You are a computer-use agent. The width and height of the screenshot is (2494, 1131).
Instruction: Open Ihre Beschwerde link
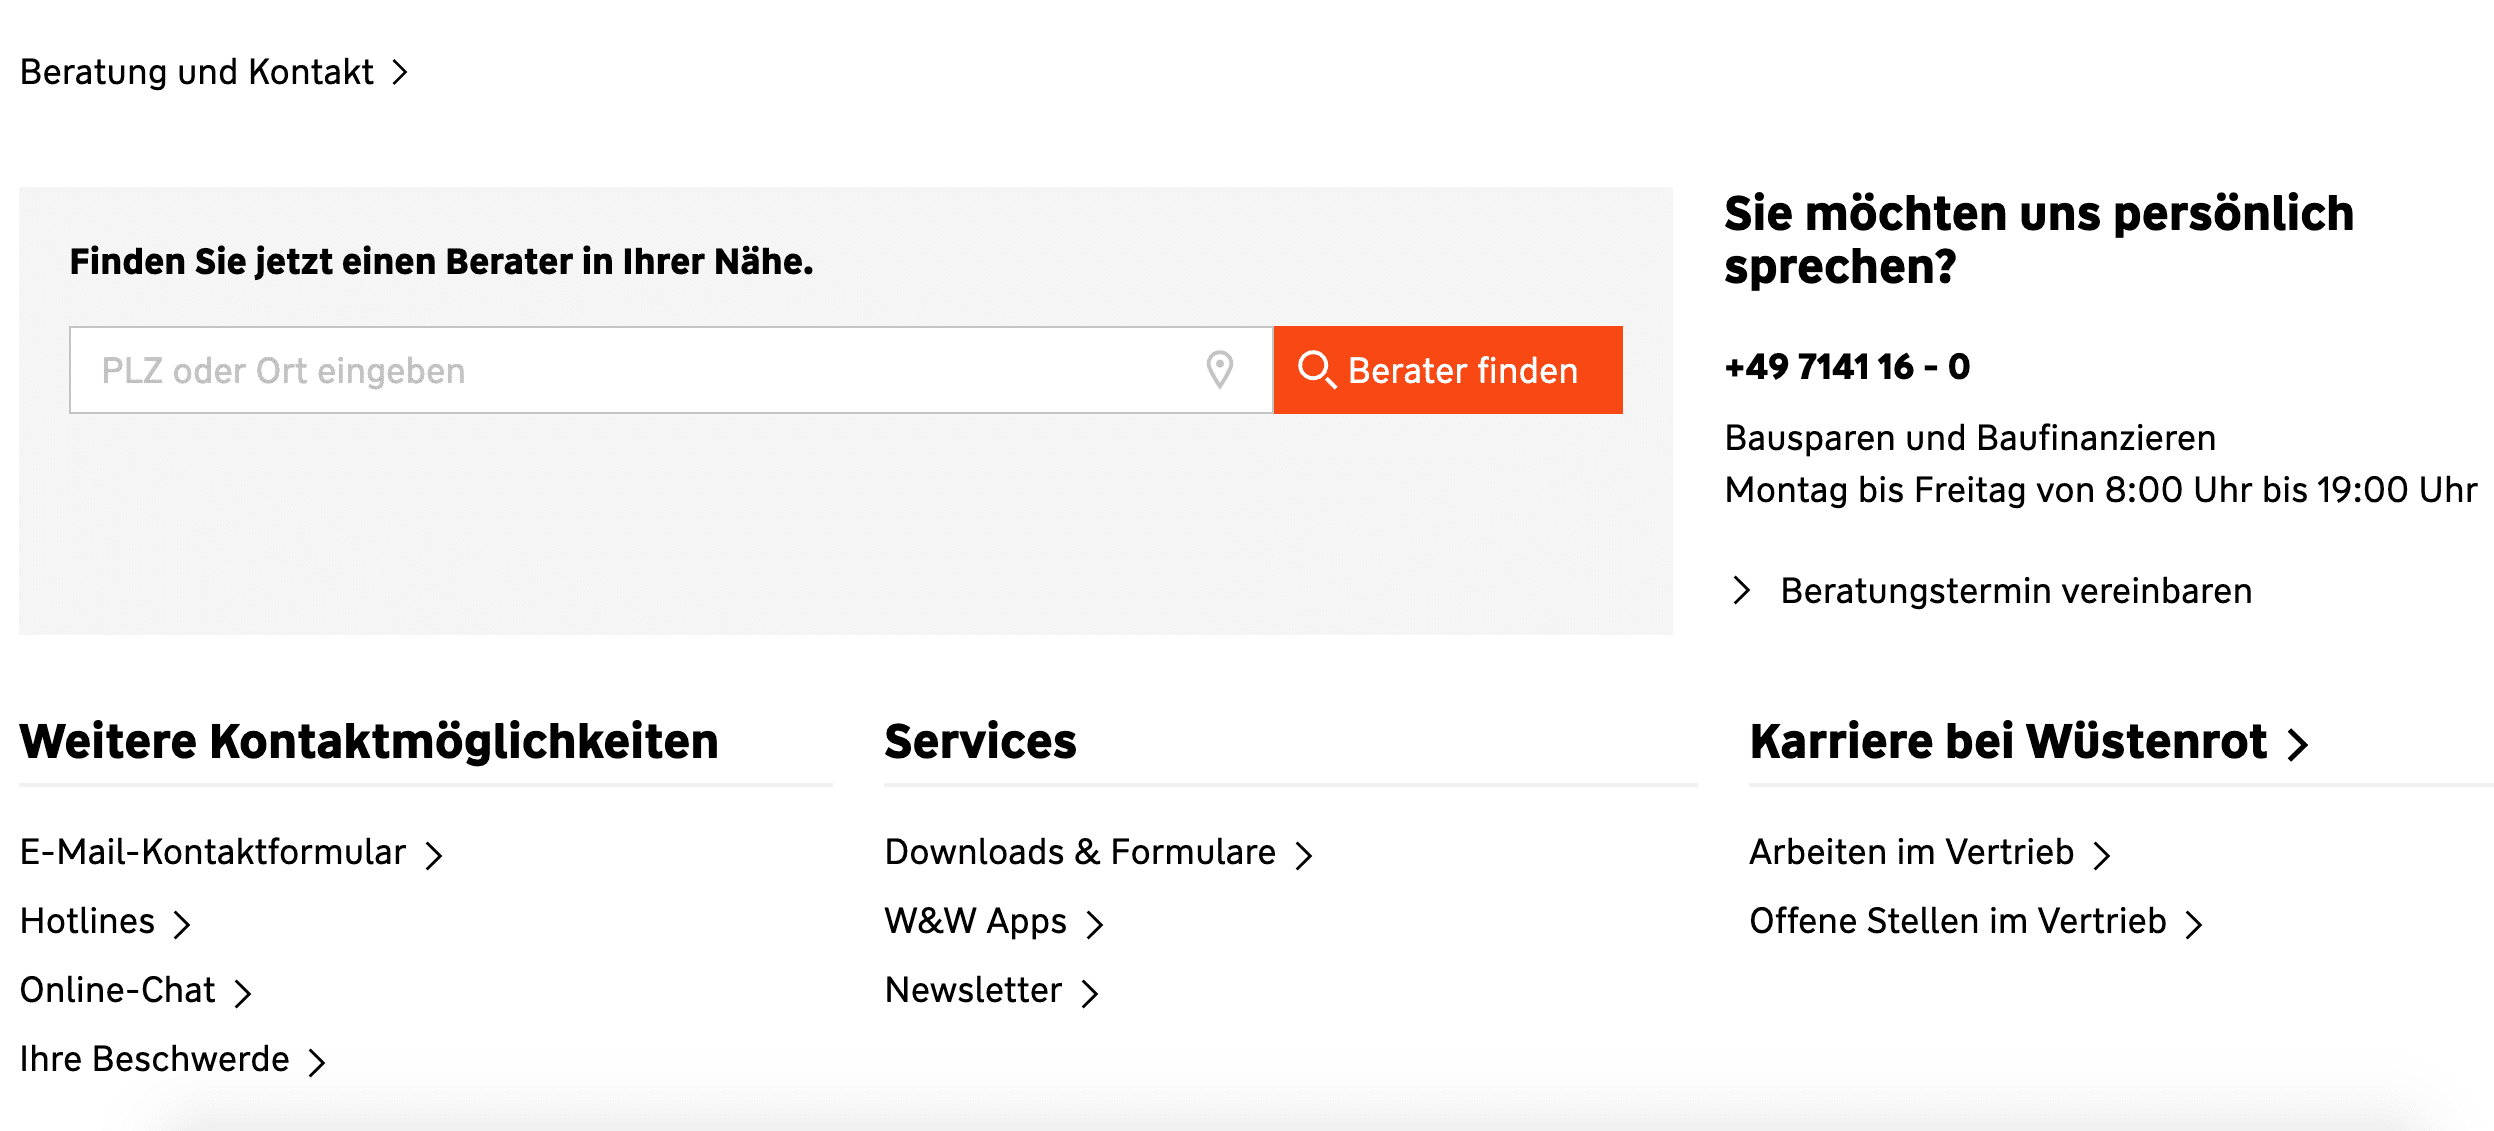click(155, 1059)
